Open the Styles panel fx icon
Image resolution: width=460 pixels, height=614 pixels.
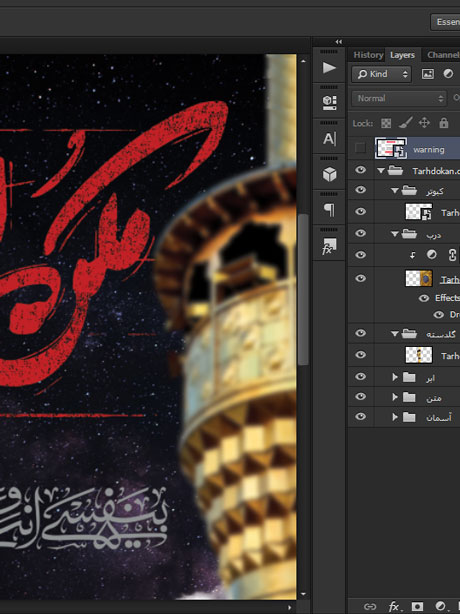[x=329, y=246]
